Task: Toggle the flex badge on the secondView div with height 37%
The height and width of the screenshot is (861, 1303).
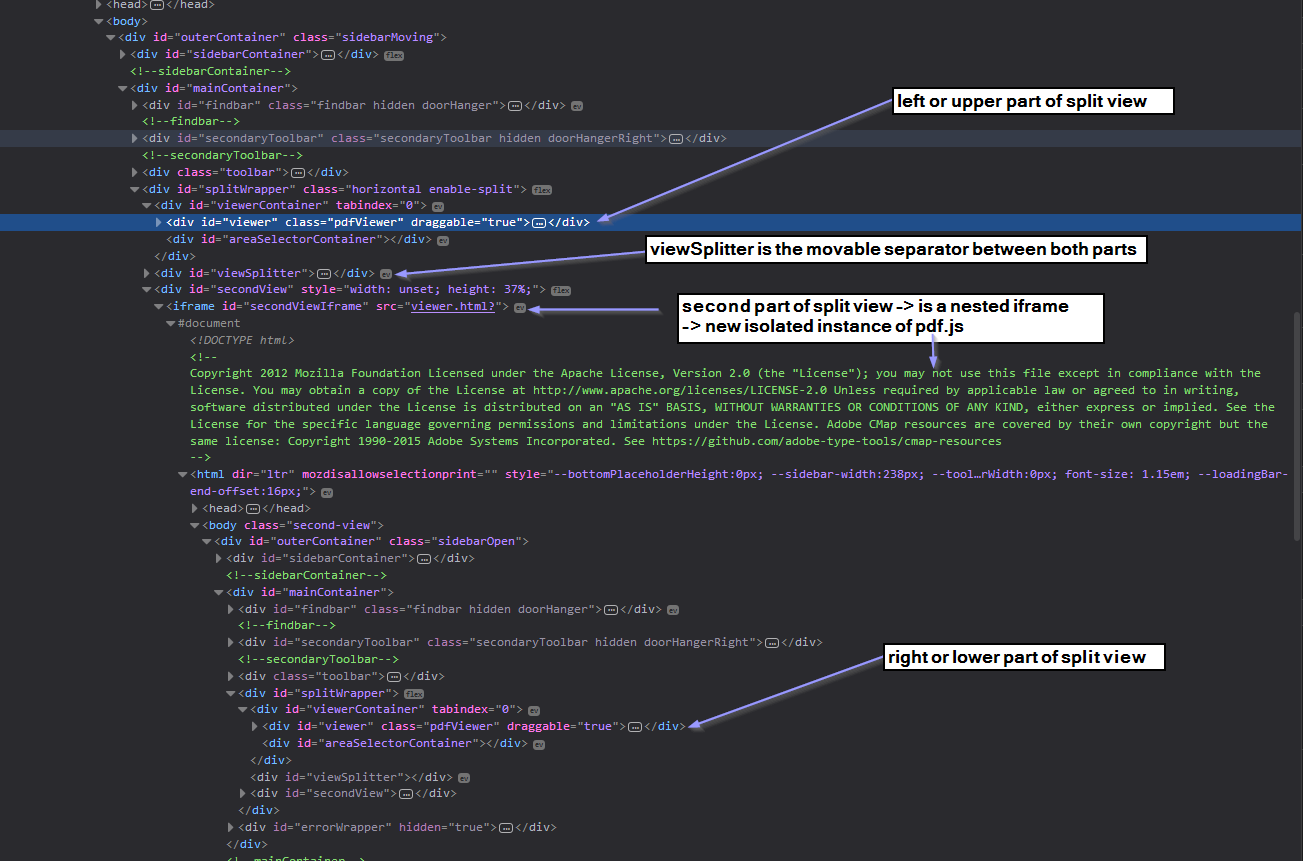Action: pyautogui.click(x=561, y=290)
